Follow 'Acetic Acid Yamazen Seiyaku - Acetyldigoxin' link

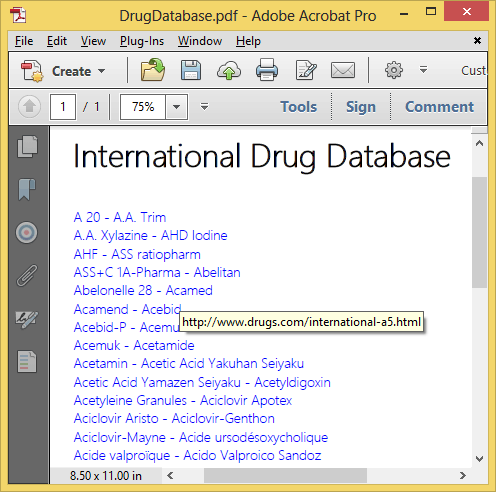(202, 382)
